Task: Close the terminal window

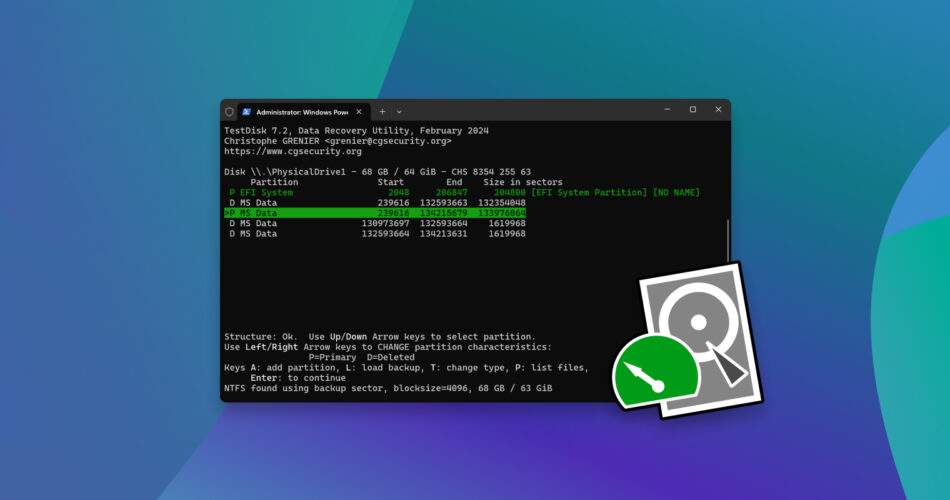Action: tap(719, 110)
